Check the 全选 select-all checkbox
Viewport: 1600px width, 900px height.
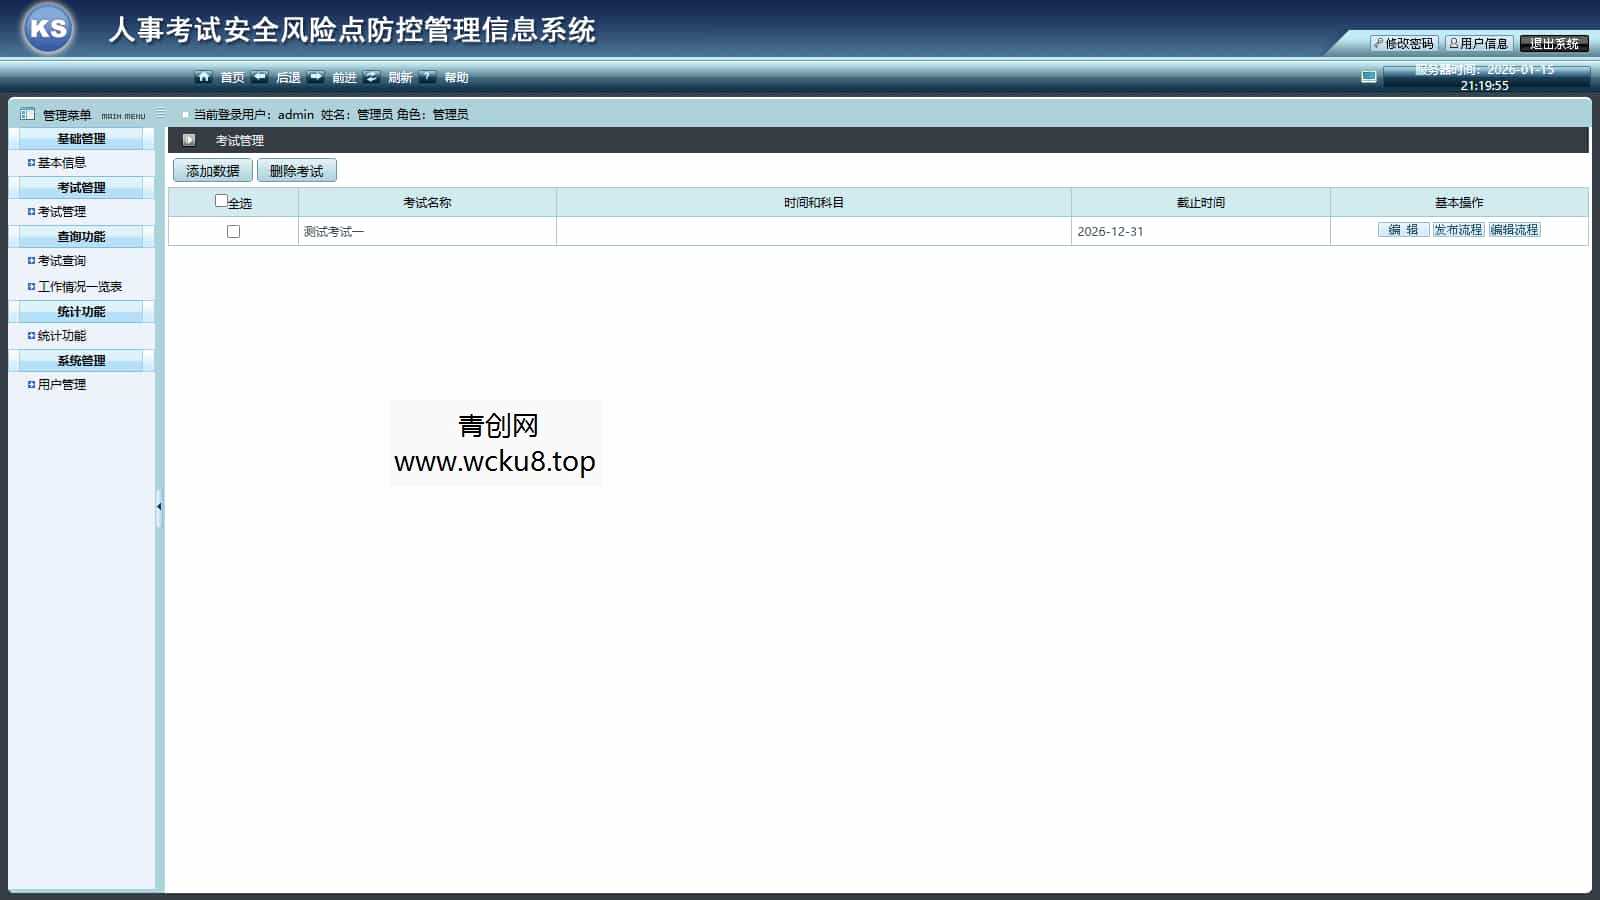click(x=220, y=200)
